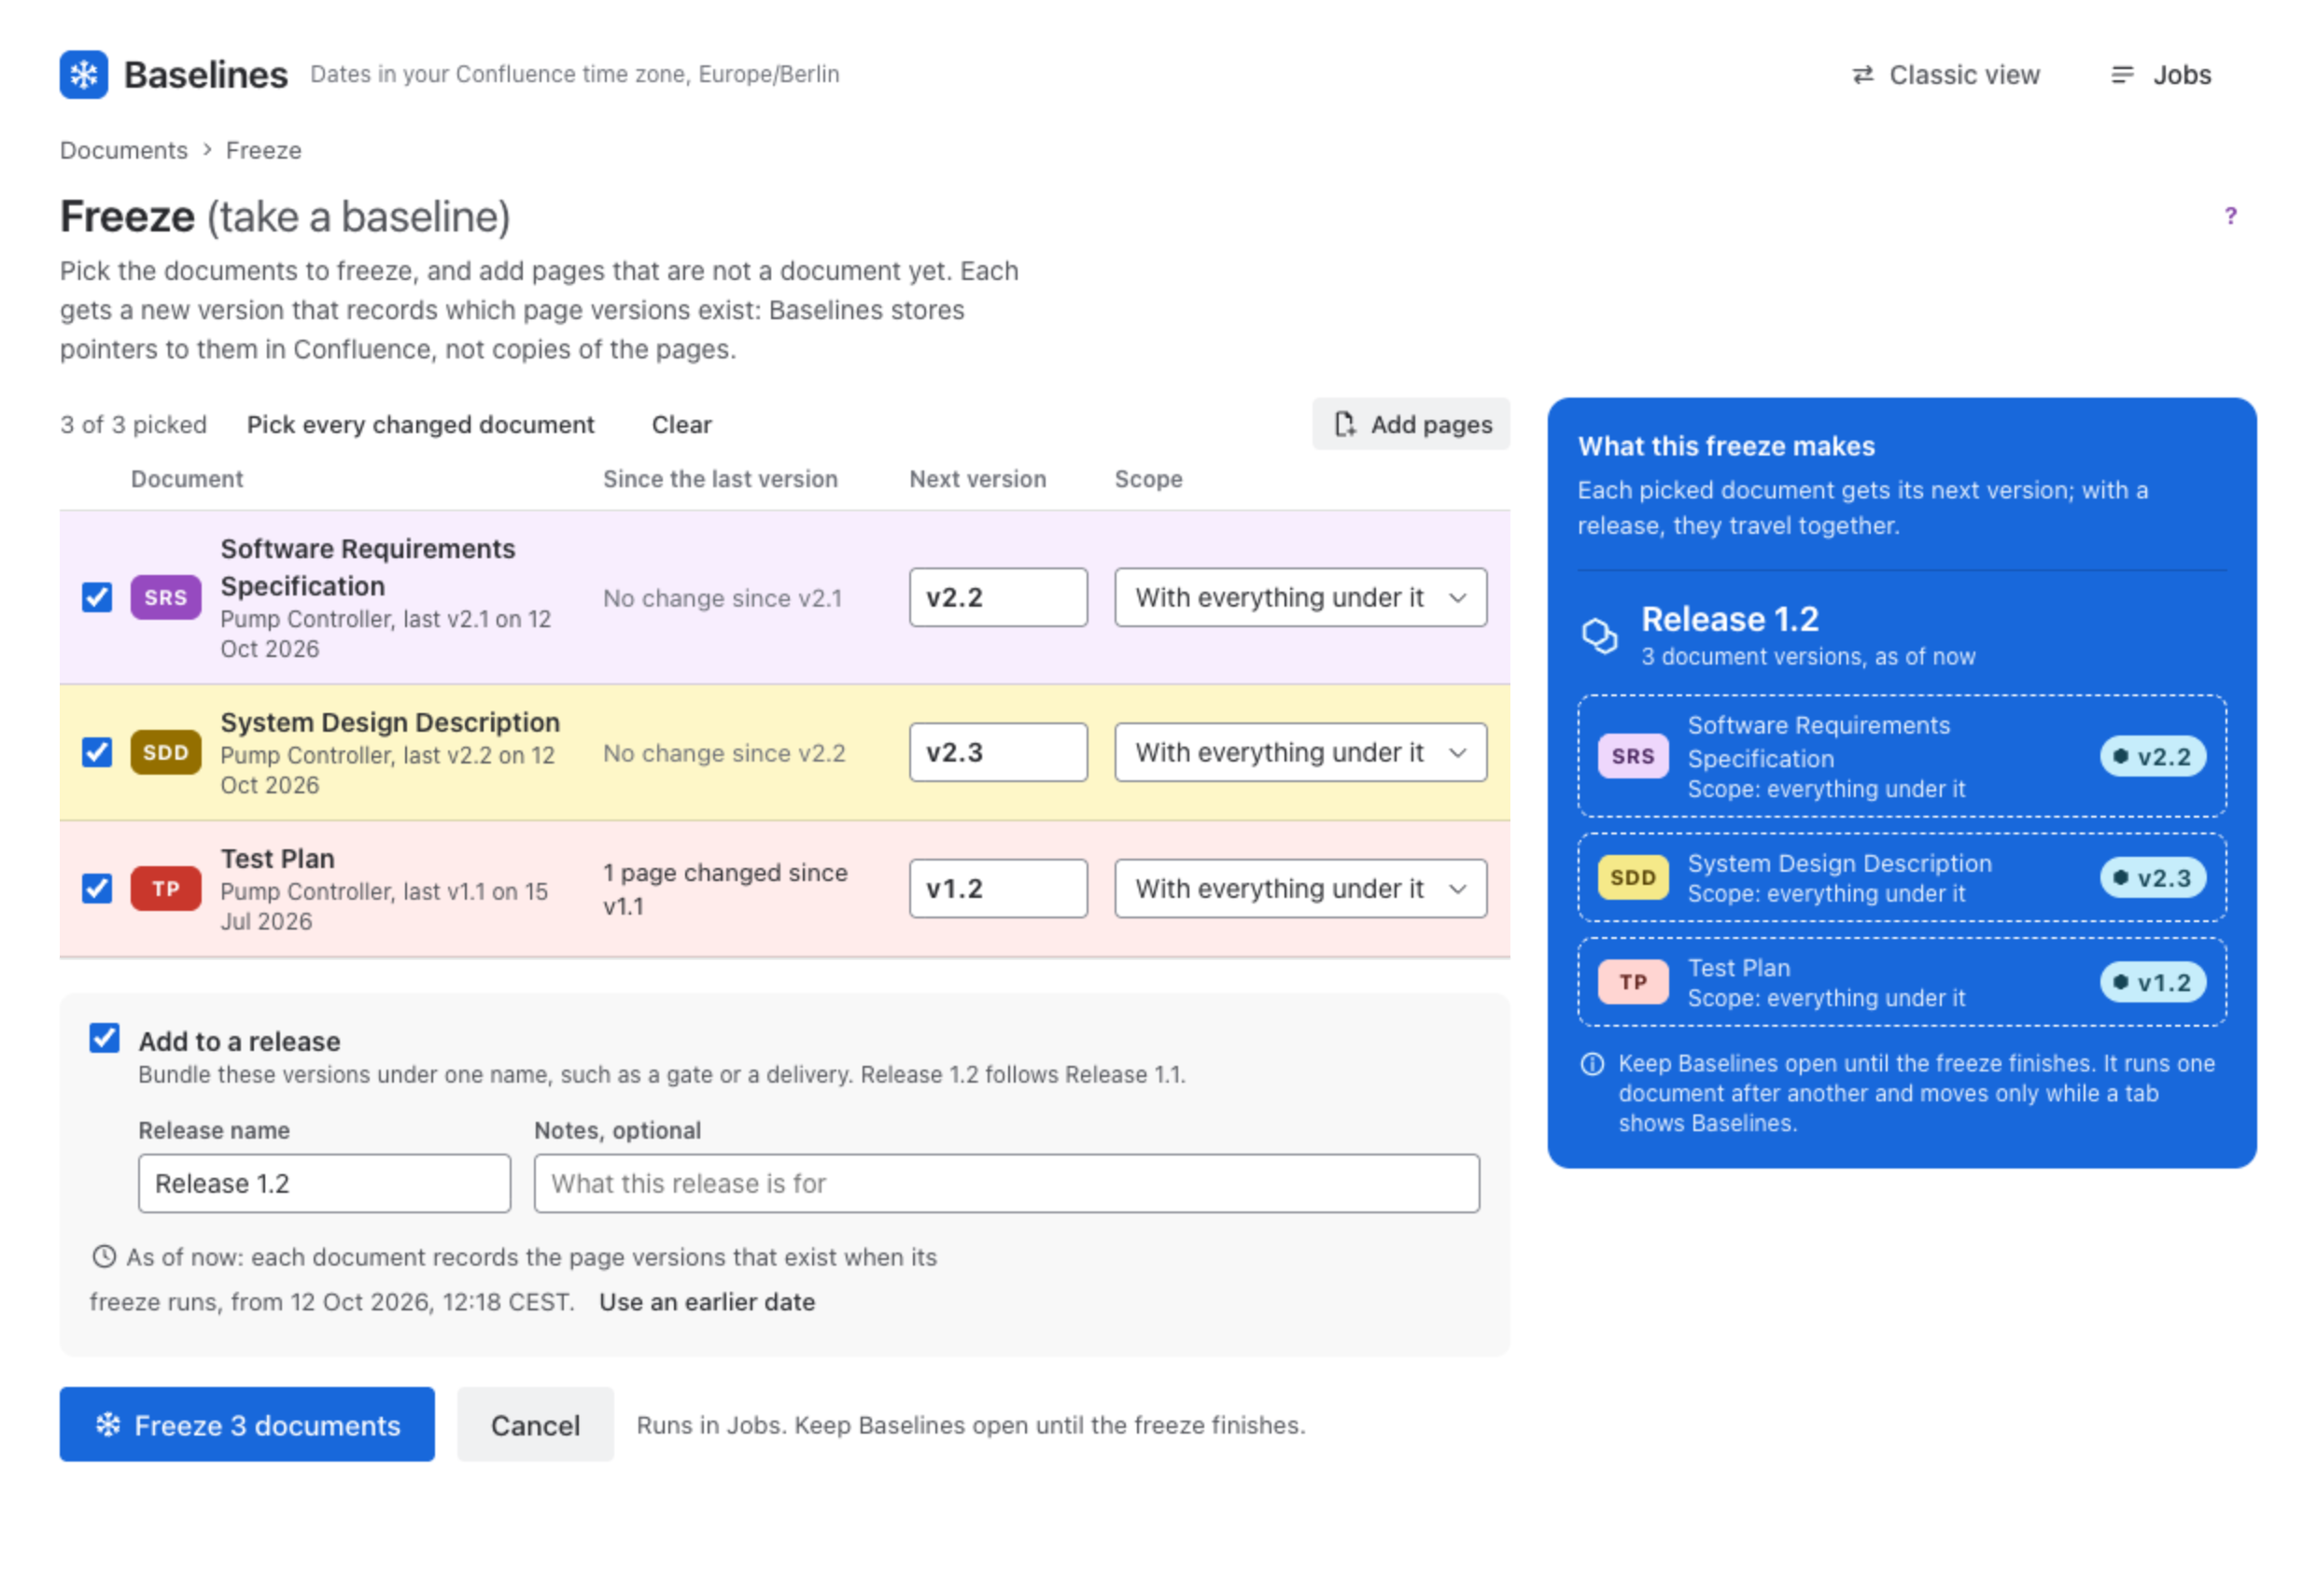Click Pick every changed document

[420, 425]
